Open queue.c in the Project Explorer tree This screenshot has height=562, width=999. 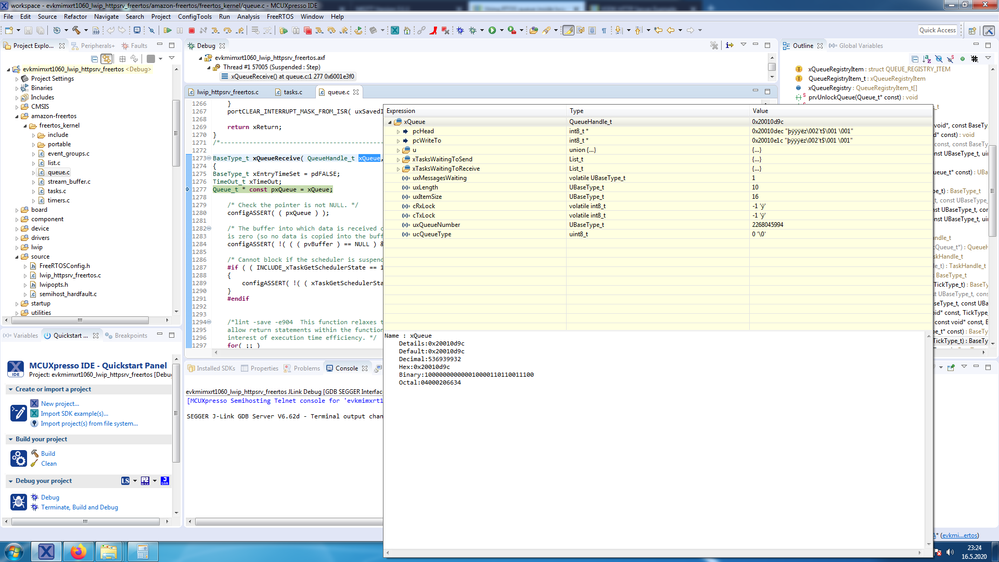[58, 172]
